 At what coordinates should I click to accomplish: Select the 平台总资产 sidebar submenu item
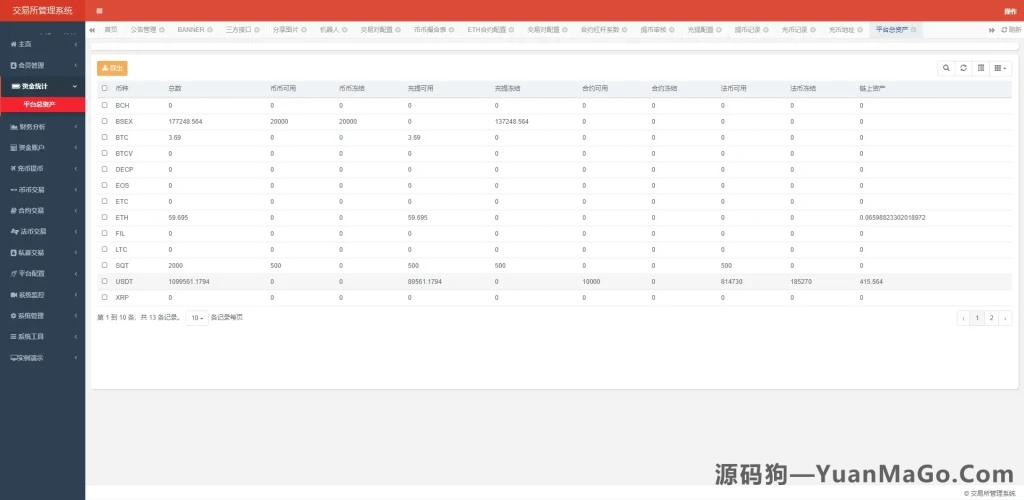[42, 104]
